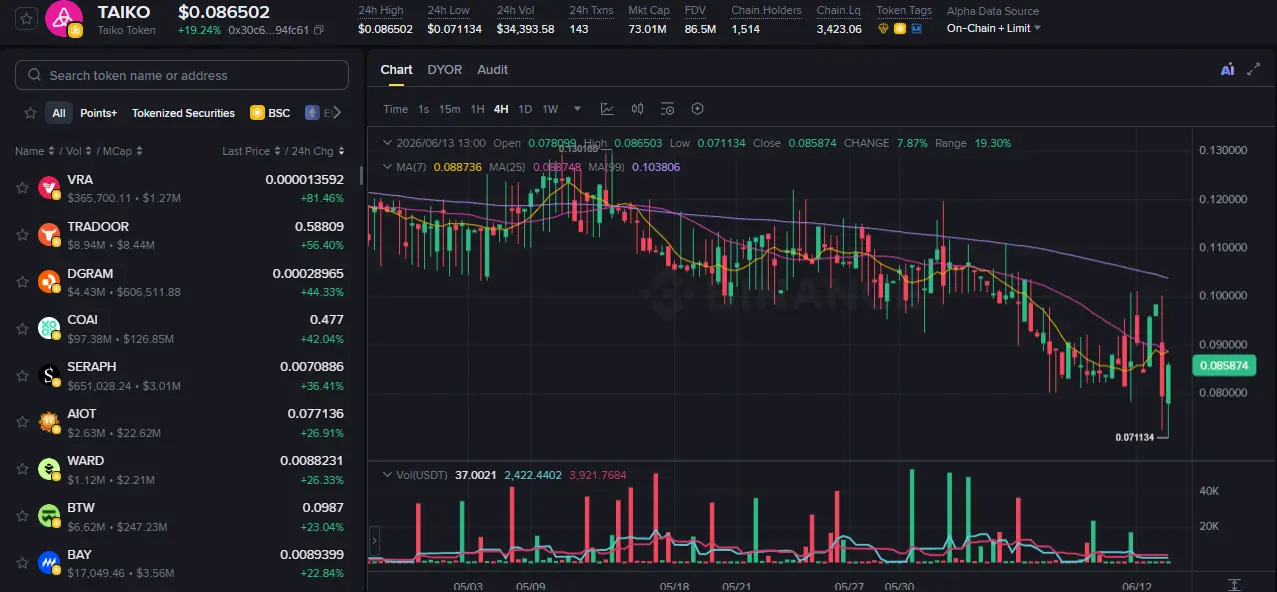
Task: Focus the search token name field
Action: click(x=182, y=75)
